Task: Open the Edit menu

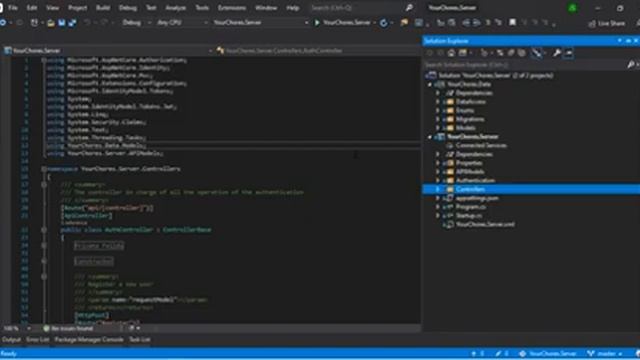Action: [32, 8]
